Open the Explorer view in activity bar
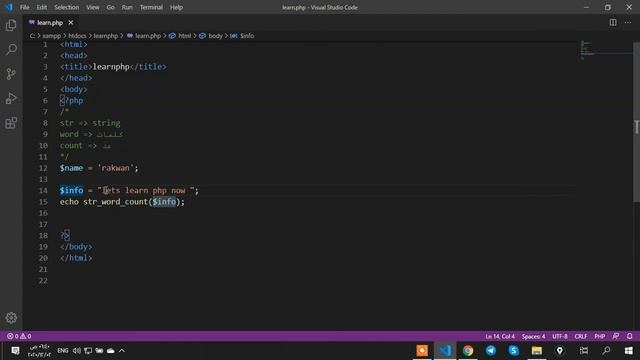The width and height of the screenshot is (640, 360). tap(11, 25)
